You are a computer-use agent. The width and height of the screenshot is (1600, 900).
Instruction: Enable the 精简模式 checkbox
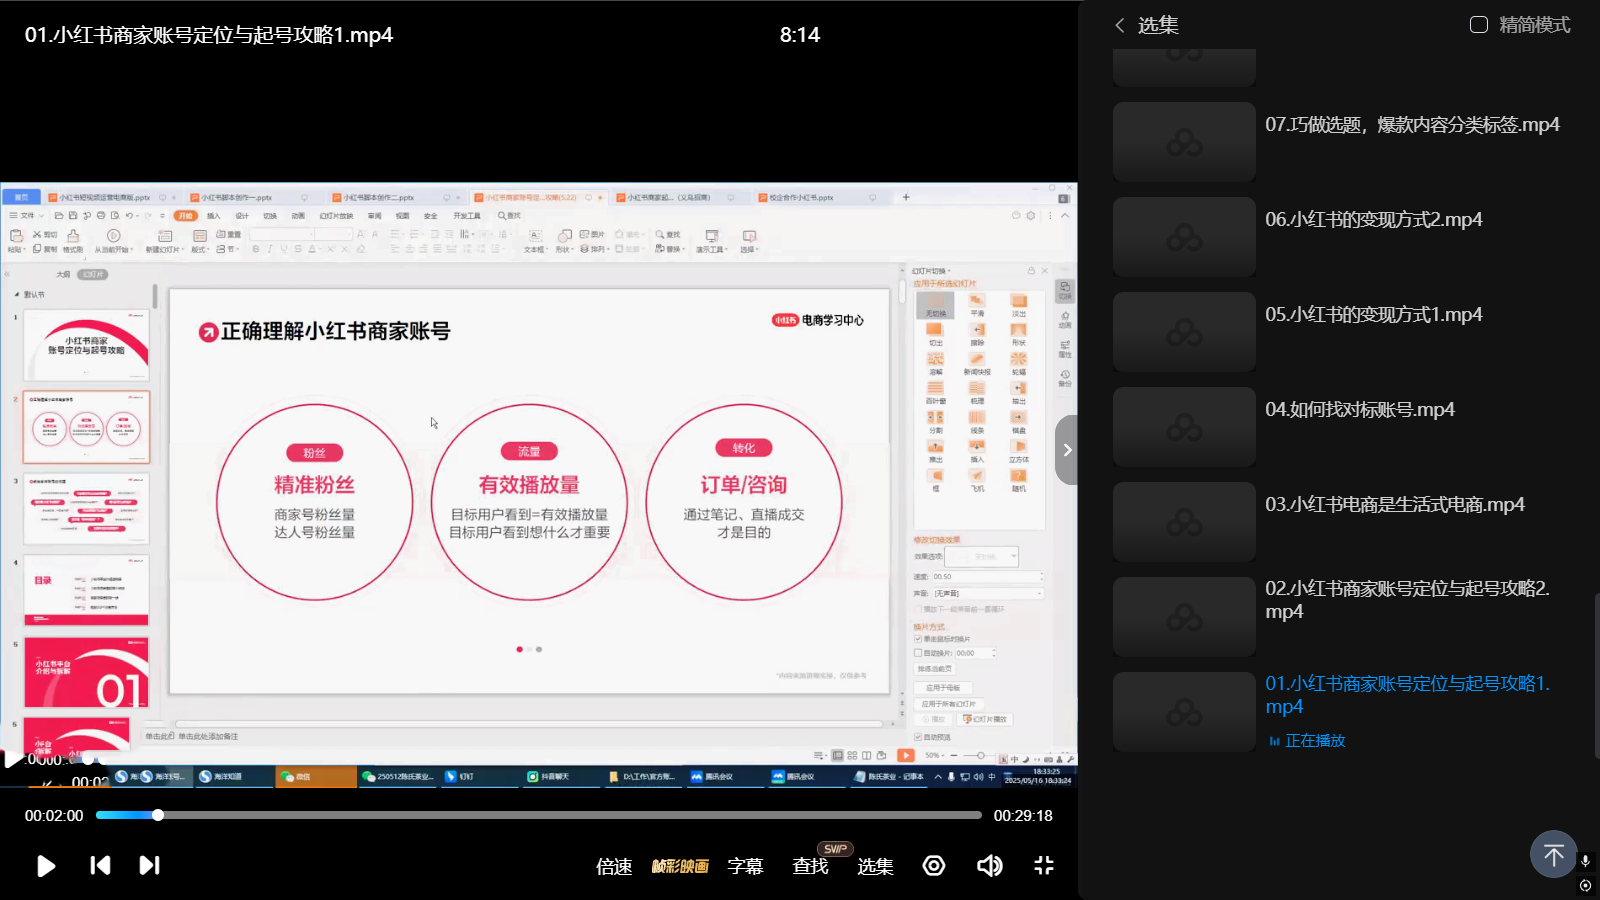pyautogui.click(x=1479, y=25)
